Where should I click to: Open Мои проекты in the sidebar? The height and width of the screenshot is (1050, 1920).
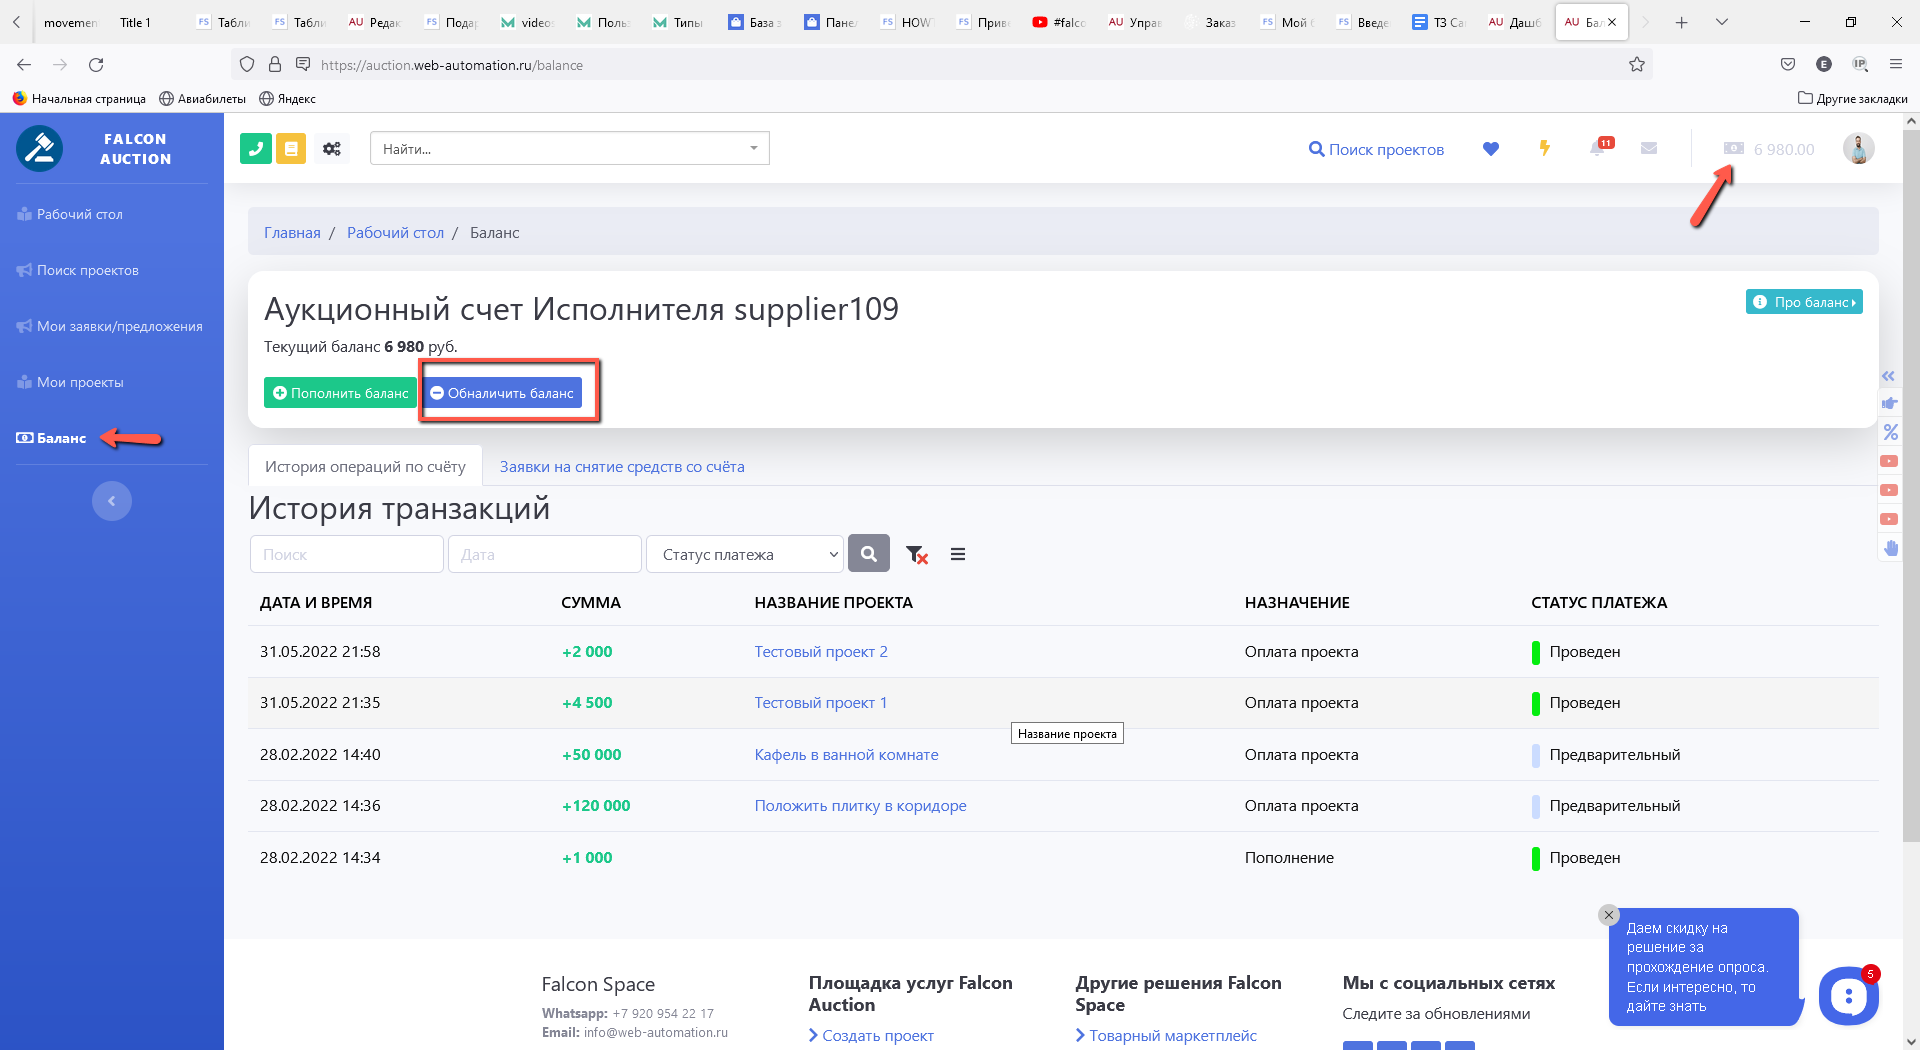[x=80, y=383]
